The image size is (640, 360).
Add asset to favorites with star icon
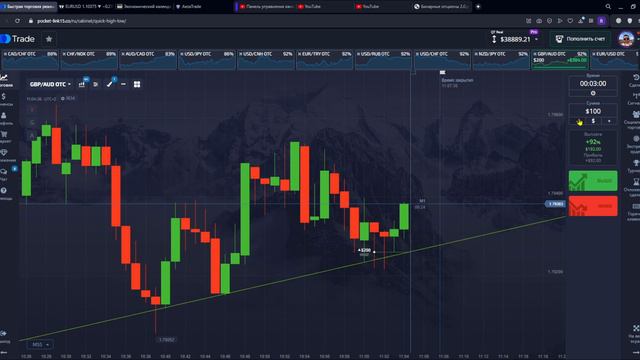49,39
